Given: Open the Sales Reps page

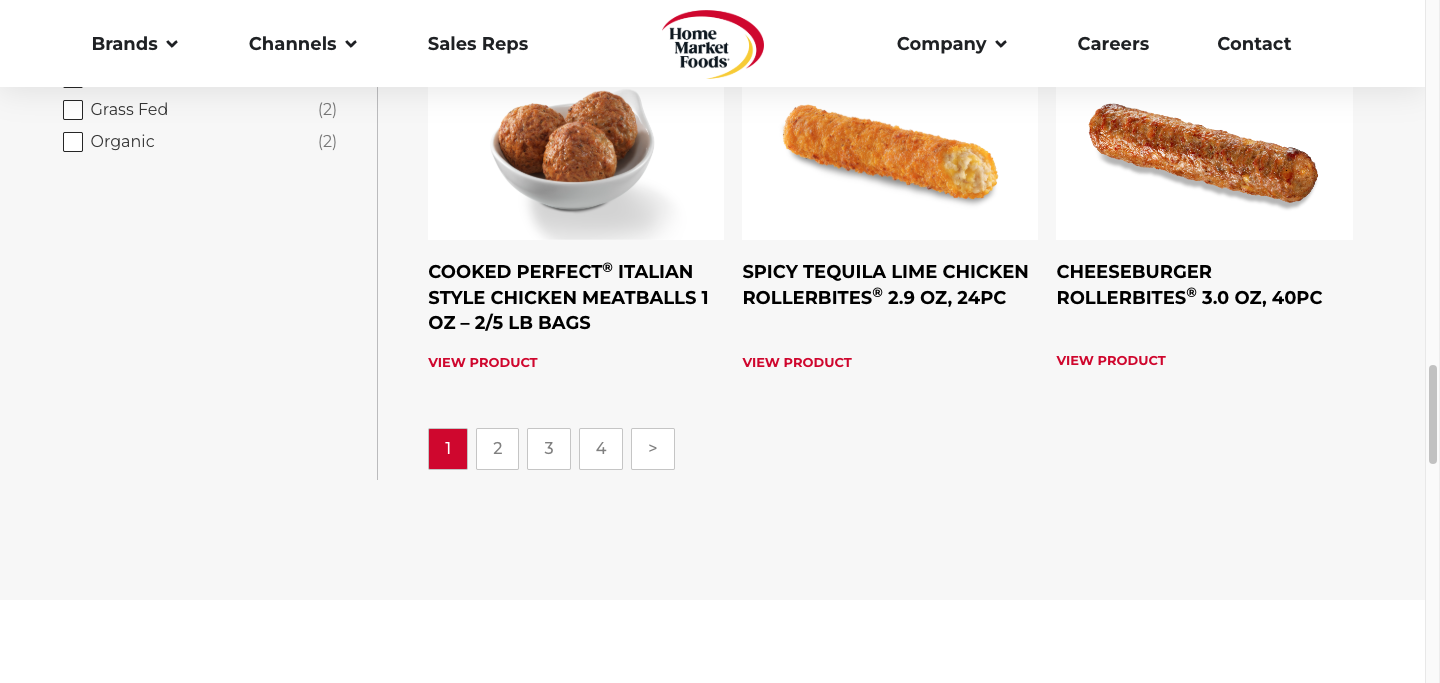Looking at the screenshot, I should 478,44.
